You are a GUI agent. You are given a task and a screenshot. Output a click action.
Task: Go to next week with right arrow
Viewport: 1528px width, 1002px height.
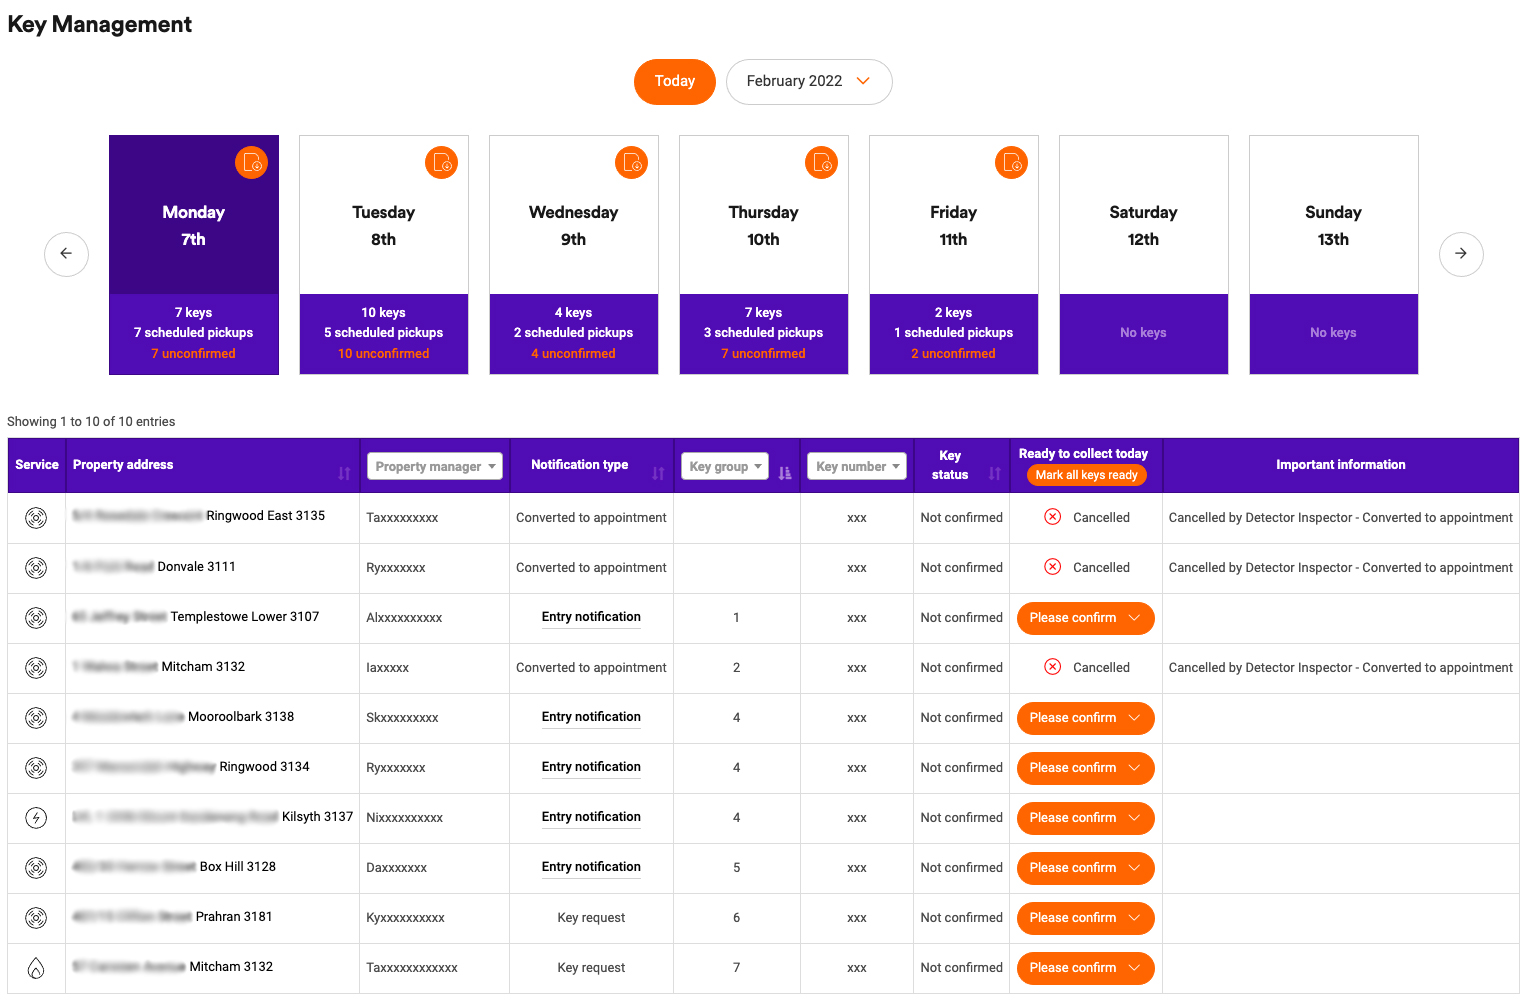1461,254
